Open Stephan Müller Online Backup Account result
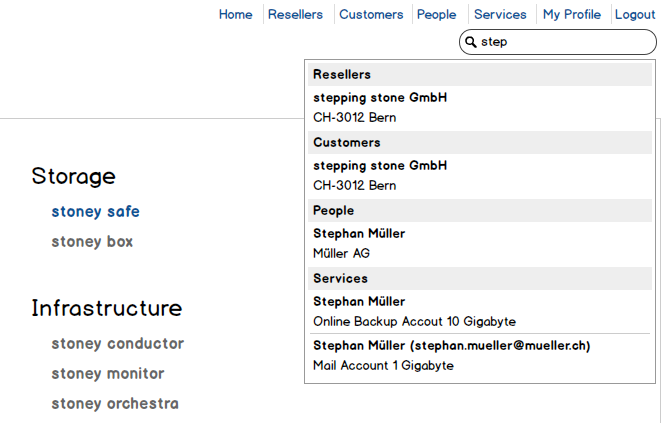This screenshot has width=661, height=423. pyautogui.click(x=414, y=311)
